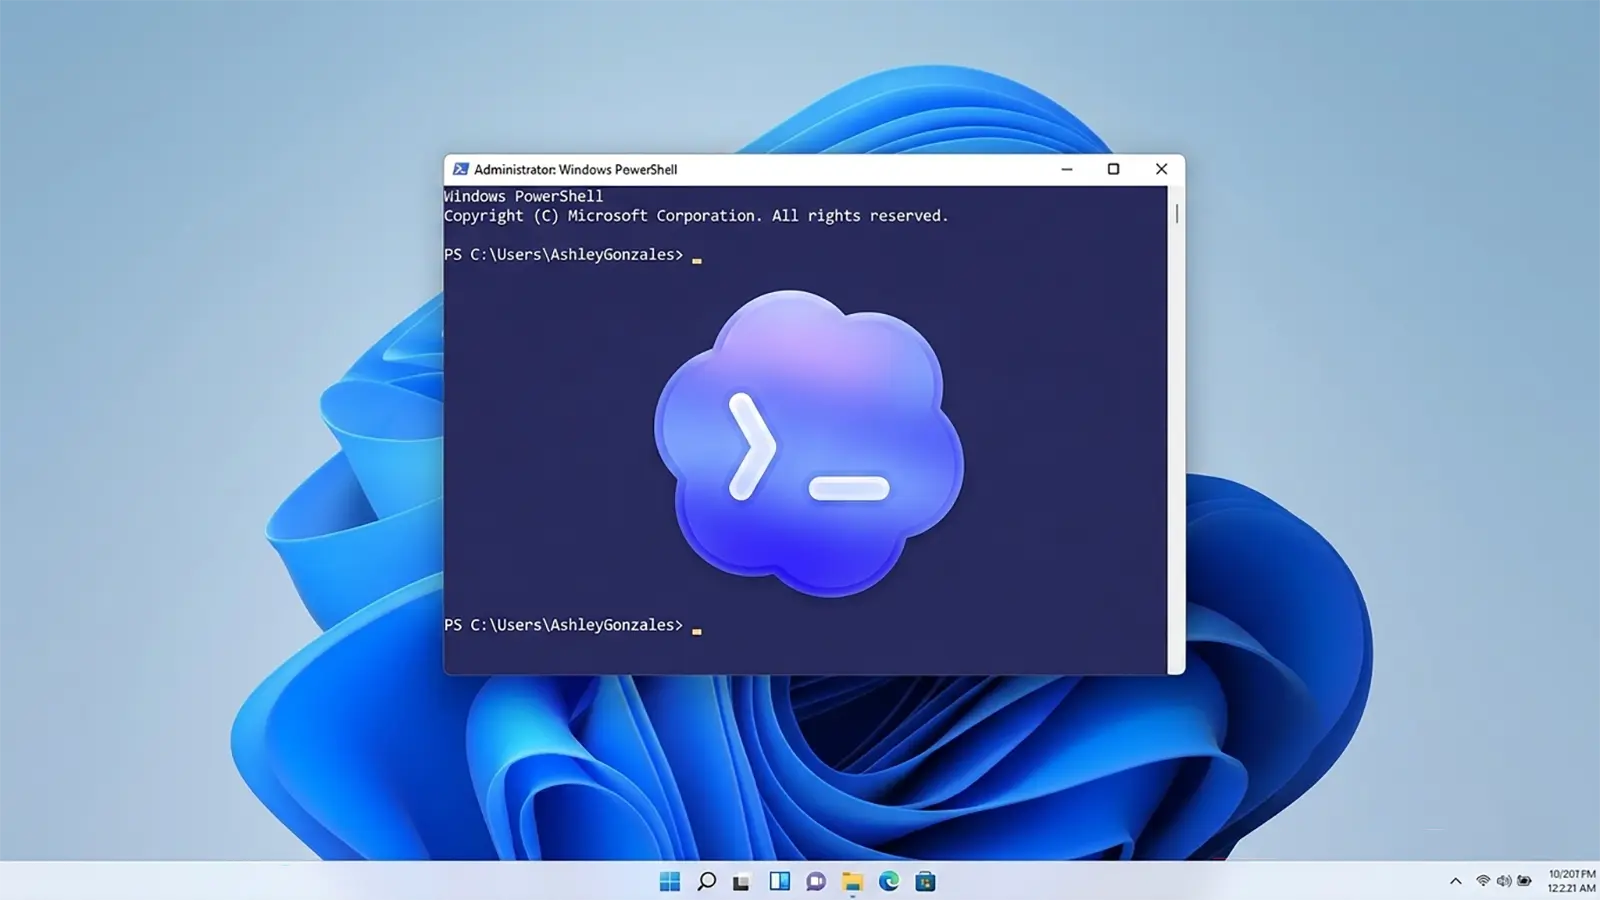Open Windows Search from the taskbar
This screenshot has height=900, width=1600.
point(705,881)
